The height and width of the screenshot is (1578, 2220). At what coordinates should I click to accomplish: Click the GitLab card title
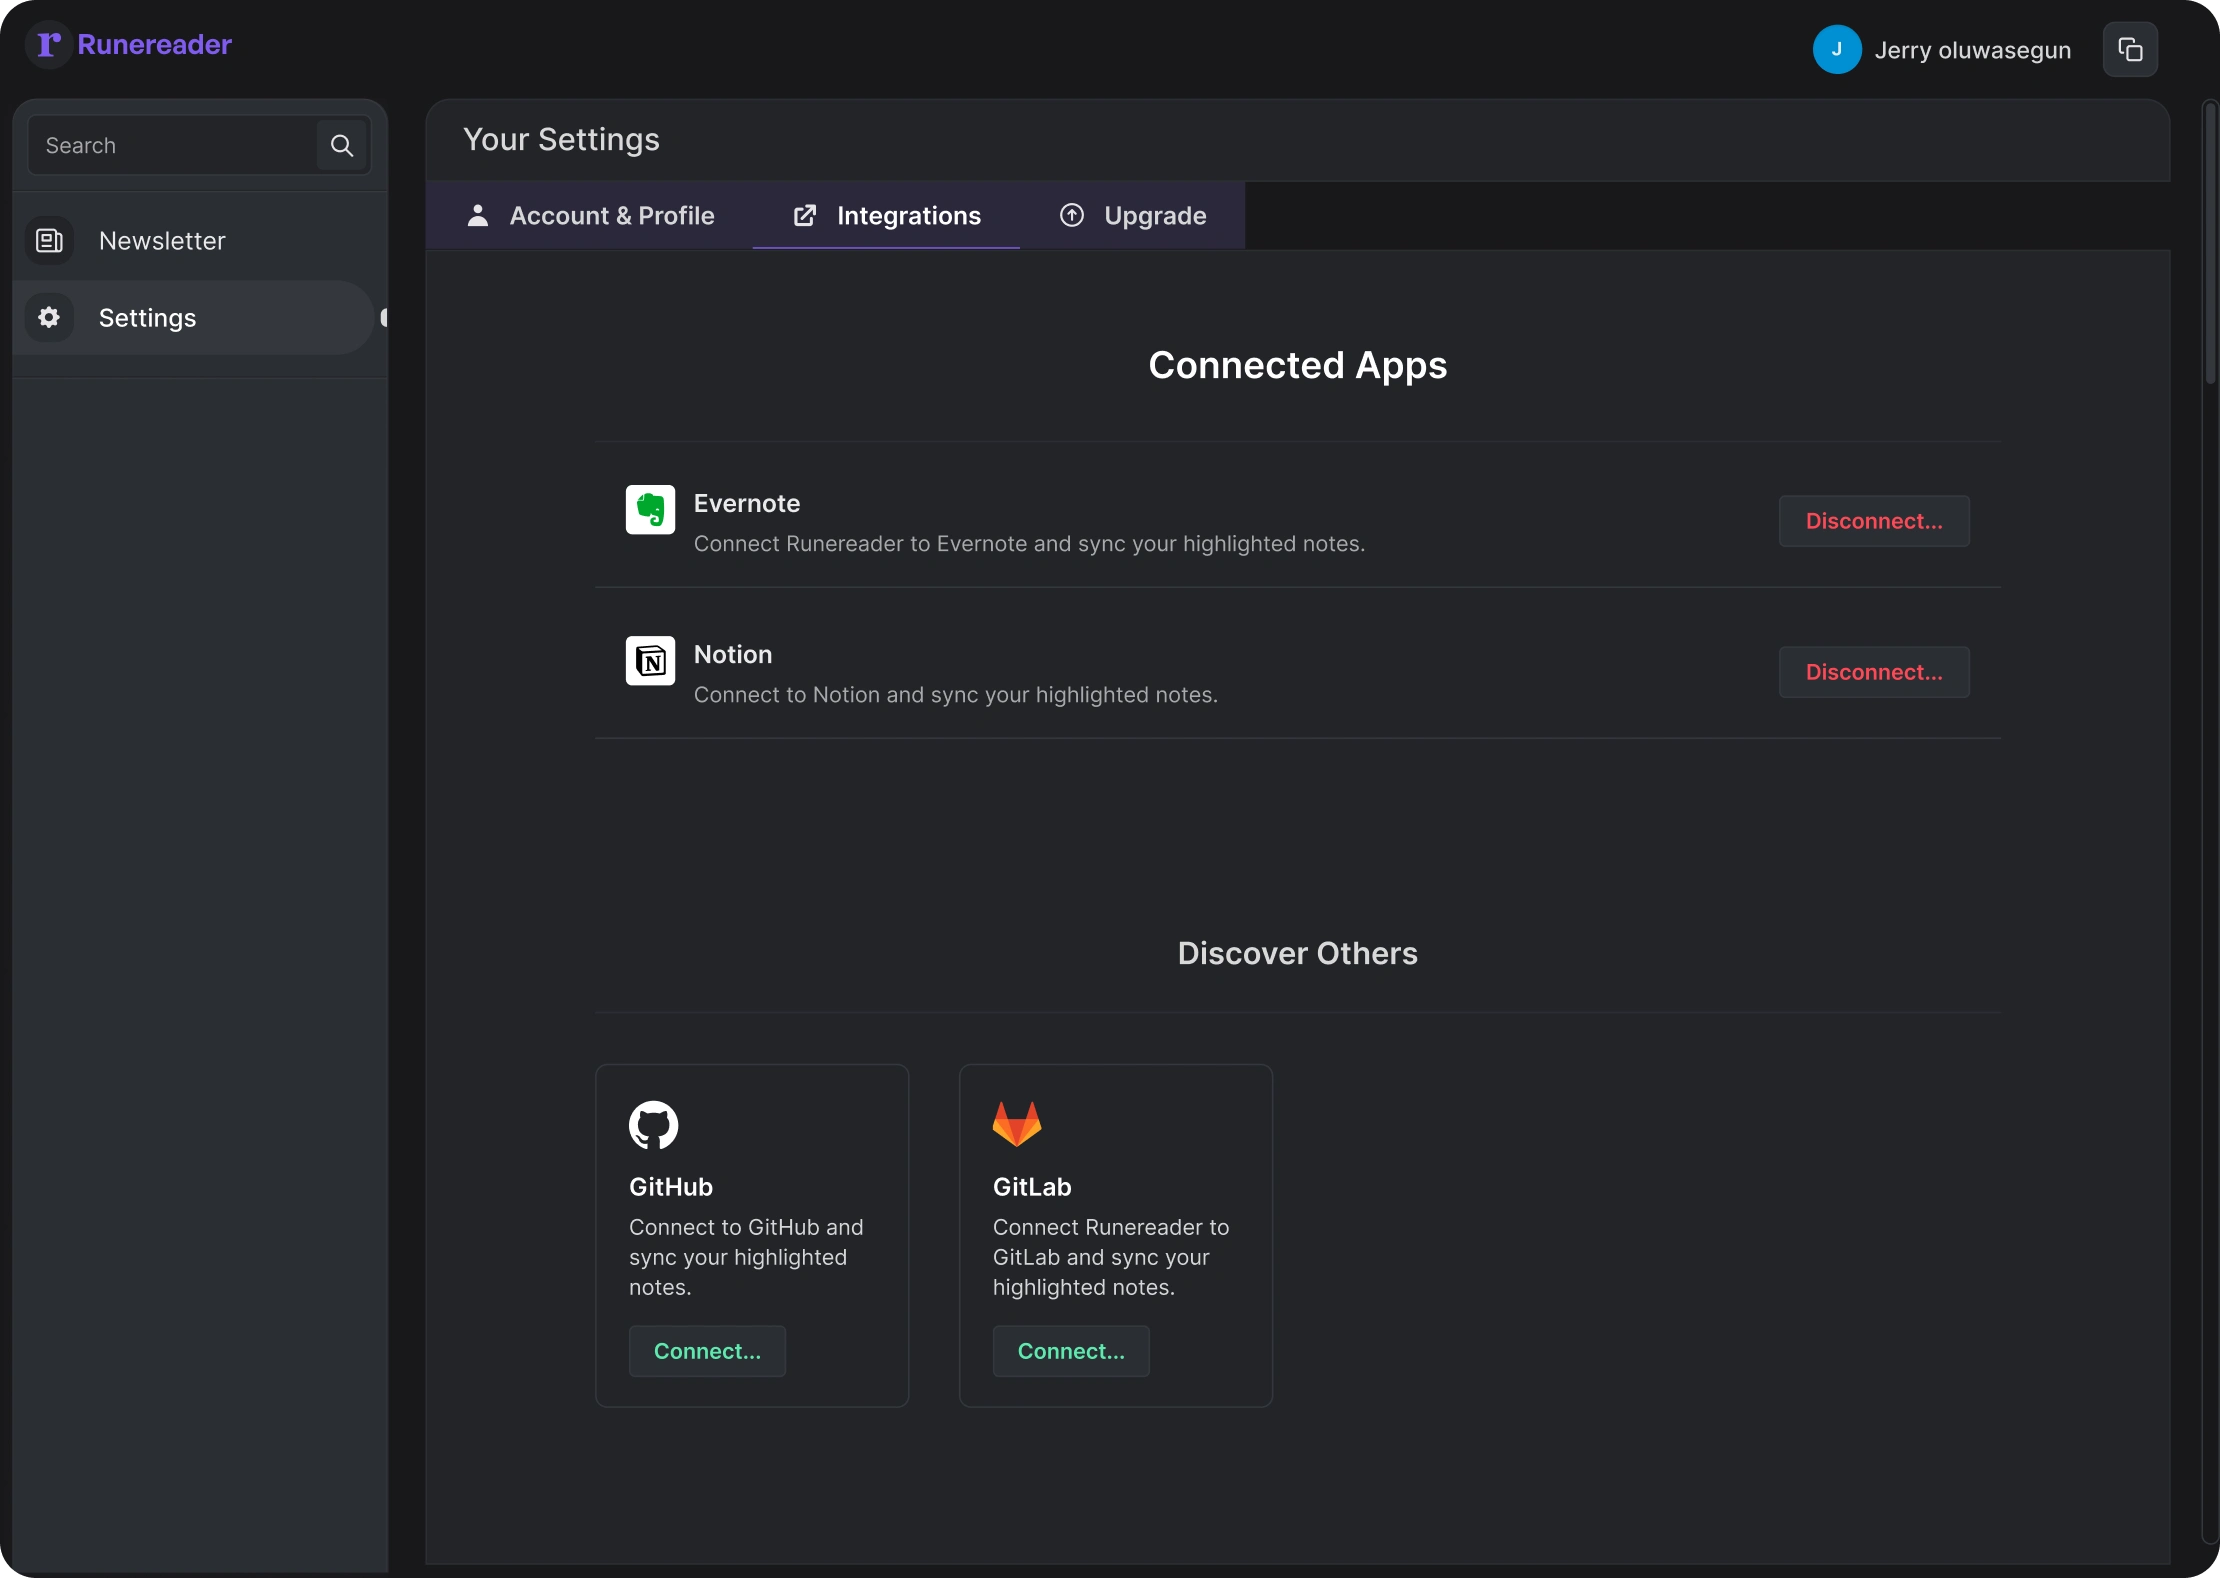click(x=1032, y=1187)
